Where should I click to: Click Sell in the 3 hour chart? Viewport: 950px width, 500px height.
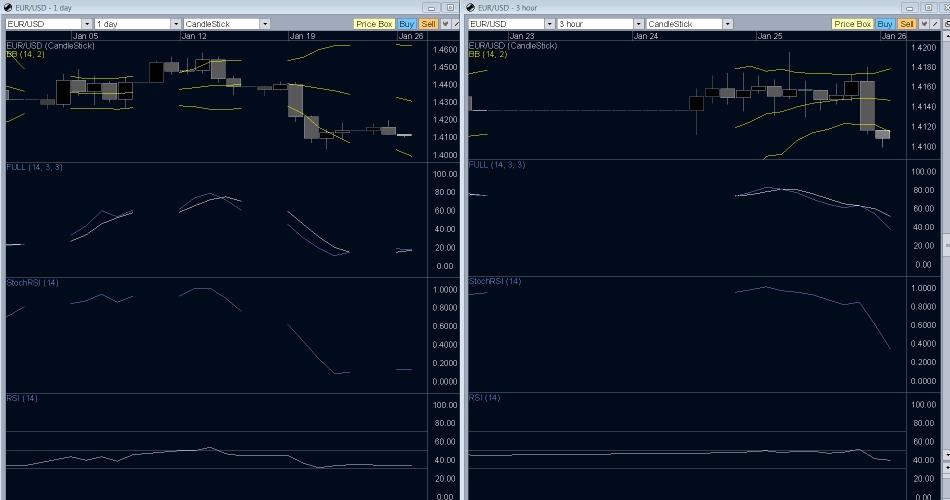pyautogui.click(x=907, y=24)
